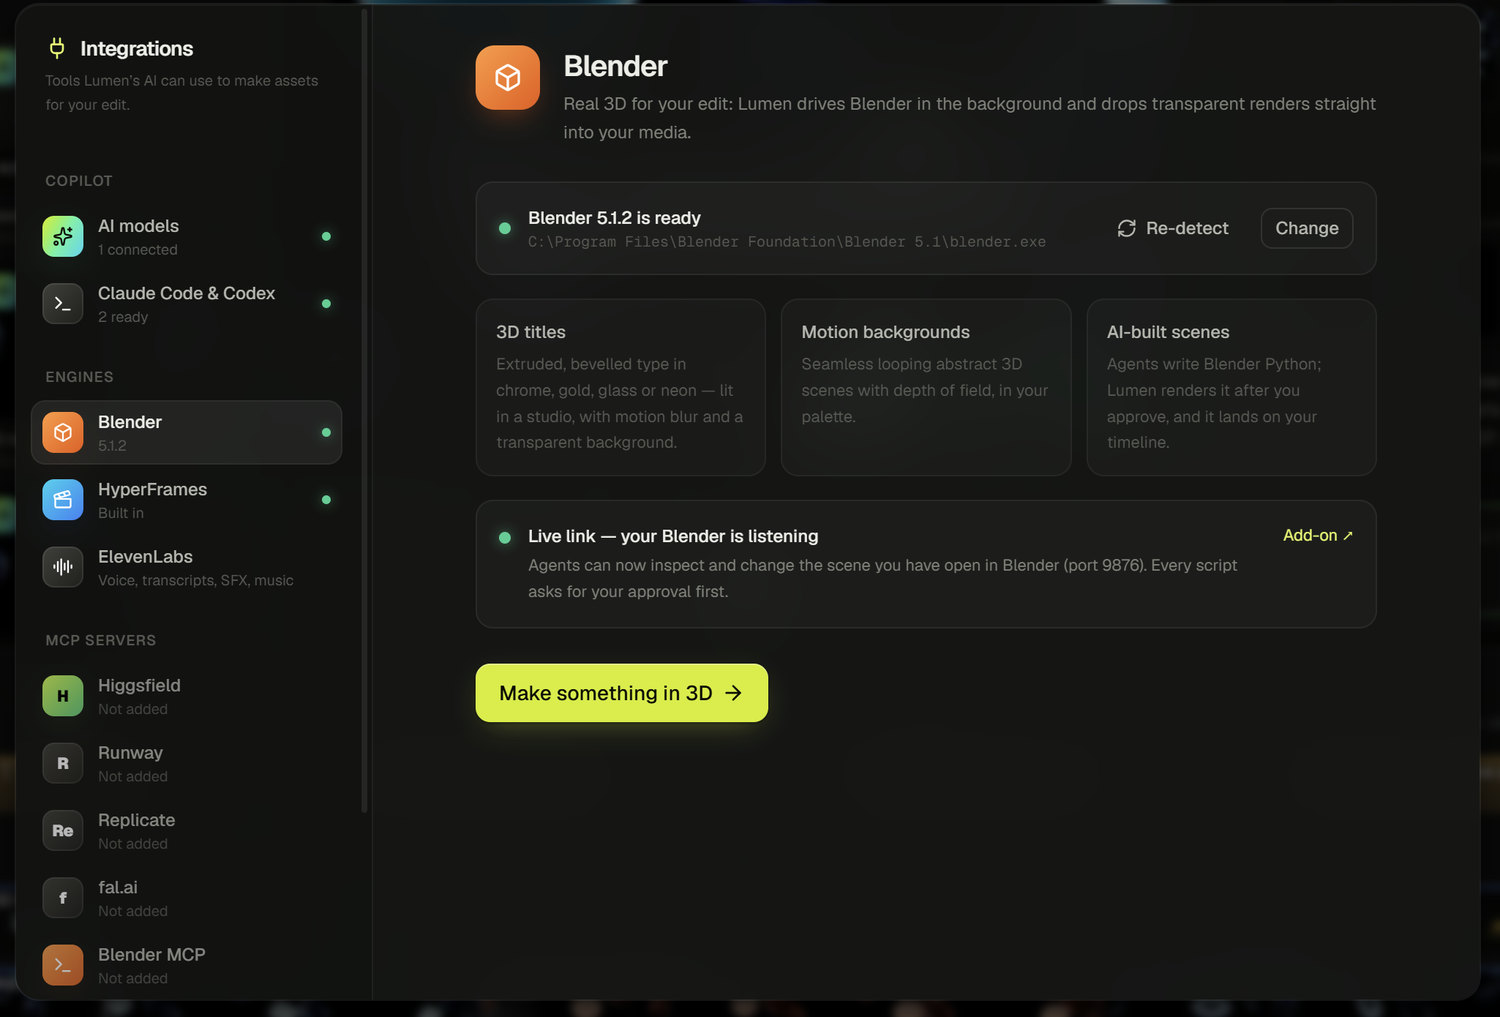Click the 3D titles card
Screen dimensions: 1500x1017
pyautogui.click(x=621, y=387)
